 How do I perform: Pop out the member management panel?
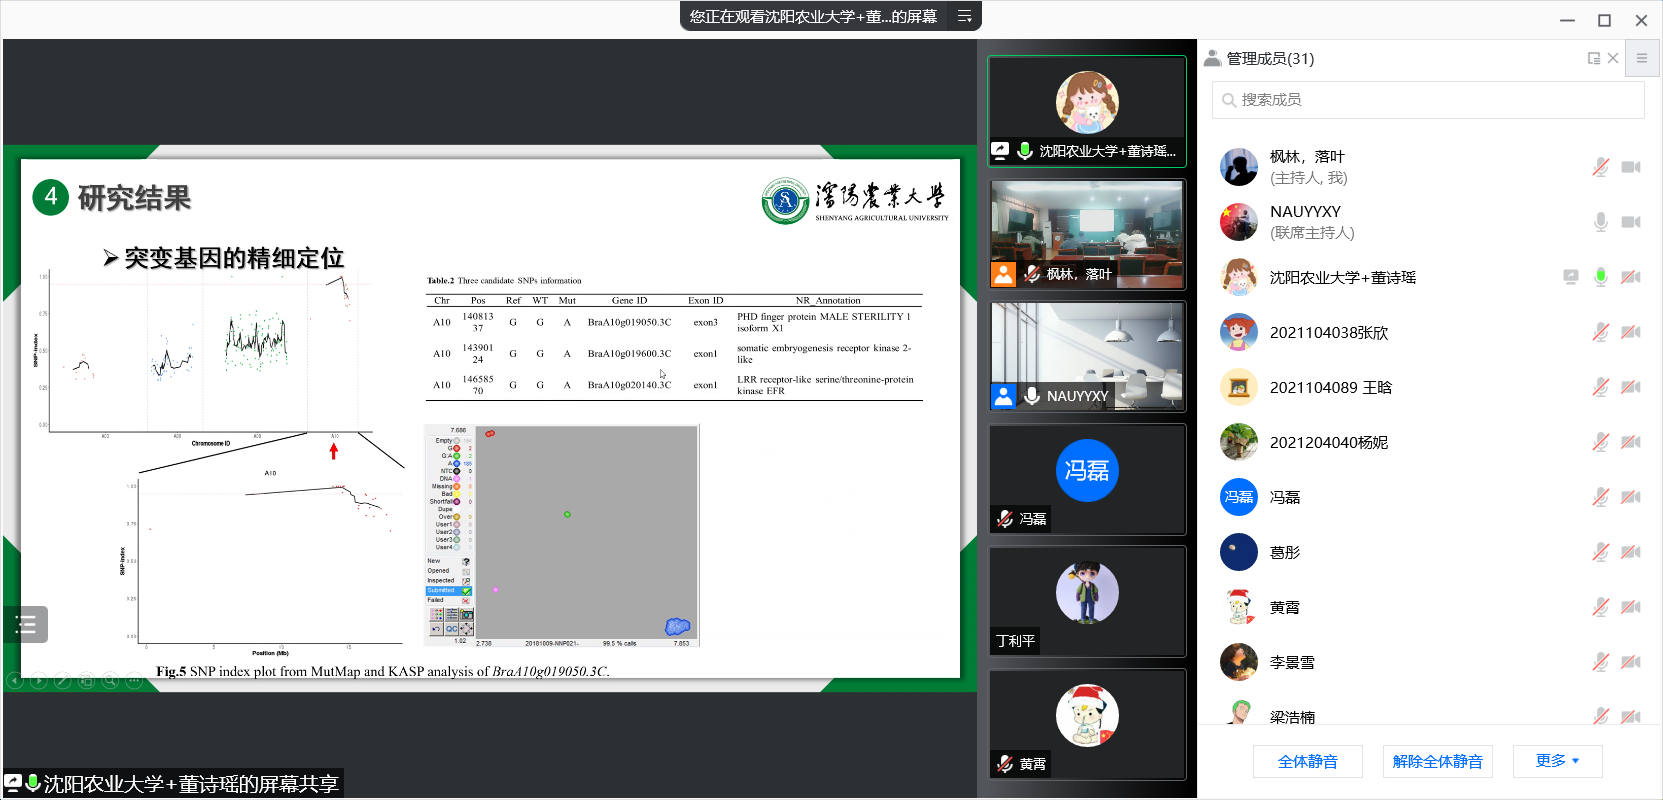[x=1593, y=59]
